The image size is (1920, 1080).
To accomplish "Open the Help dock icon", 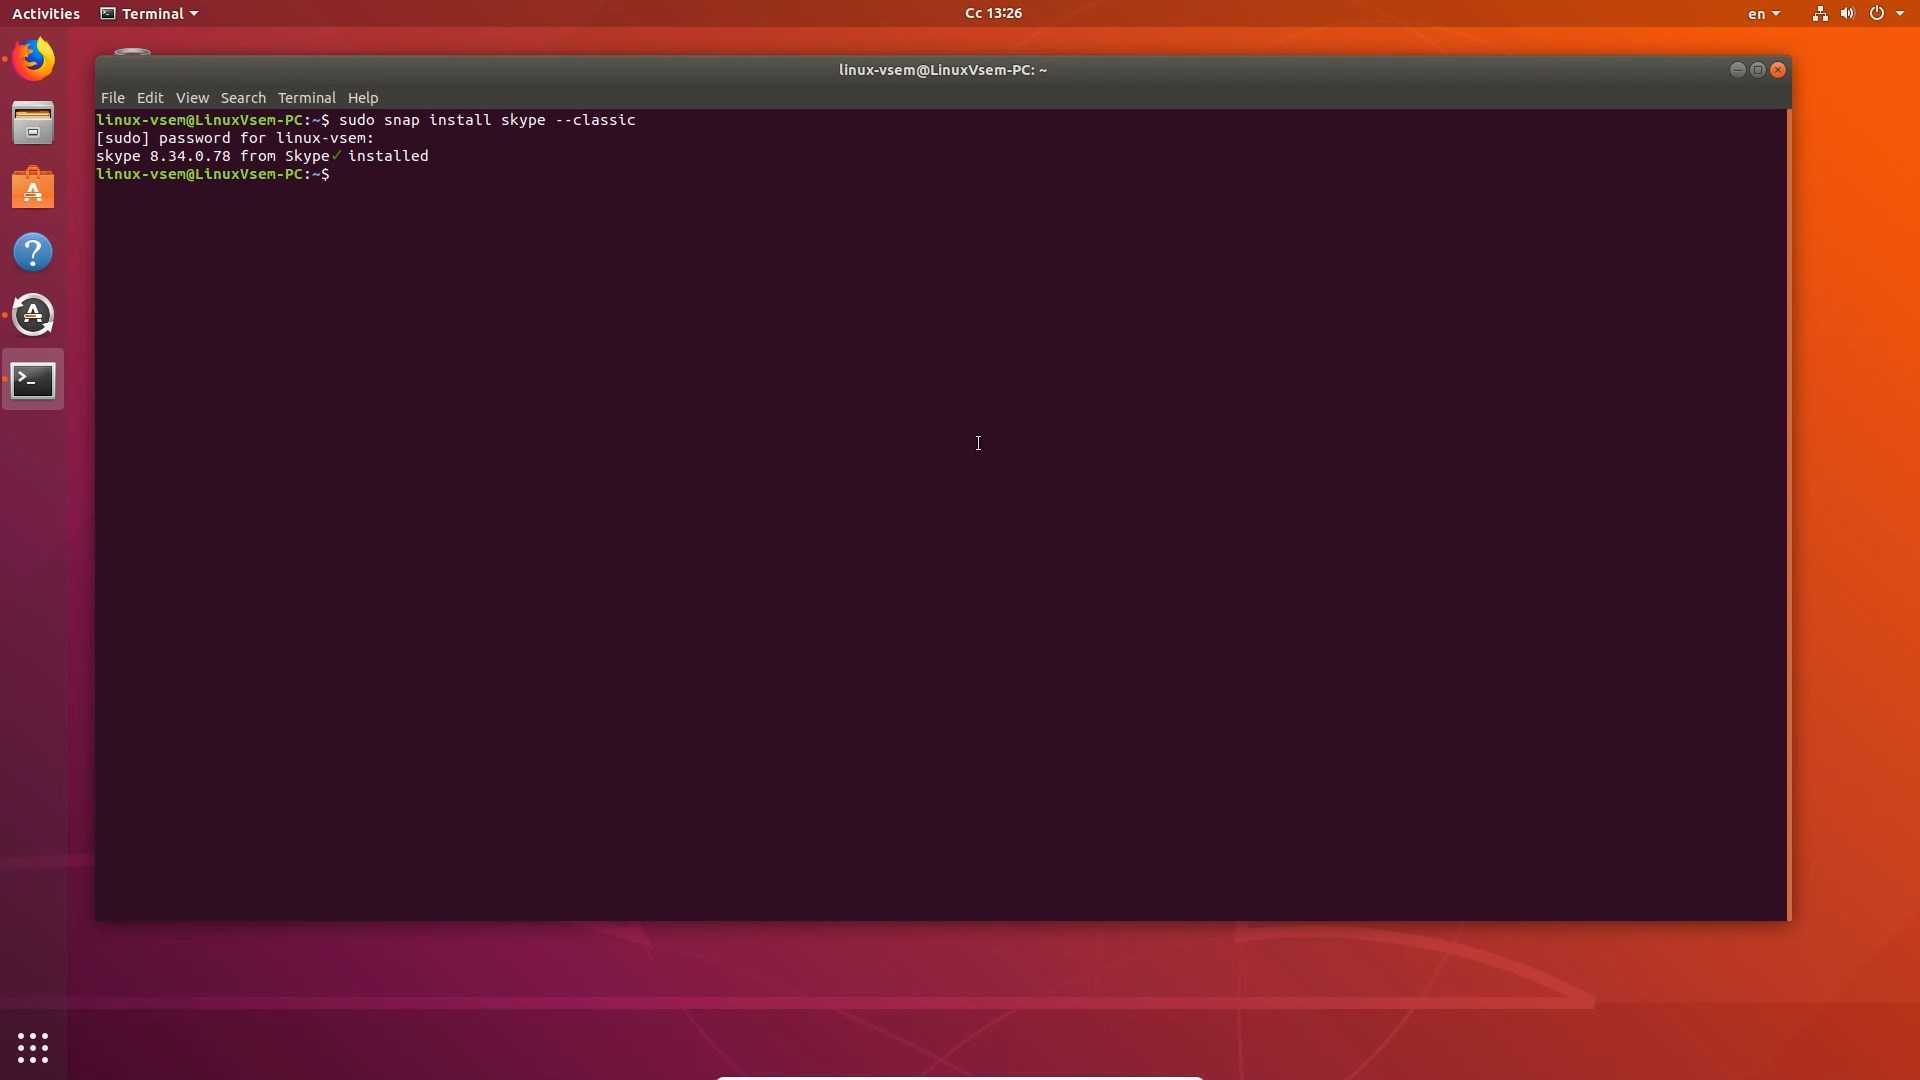I will 33,252.
